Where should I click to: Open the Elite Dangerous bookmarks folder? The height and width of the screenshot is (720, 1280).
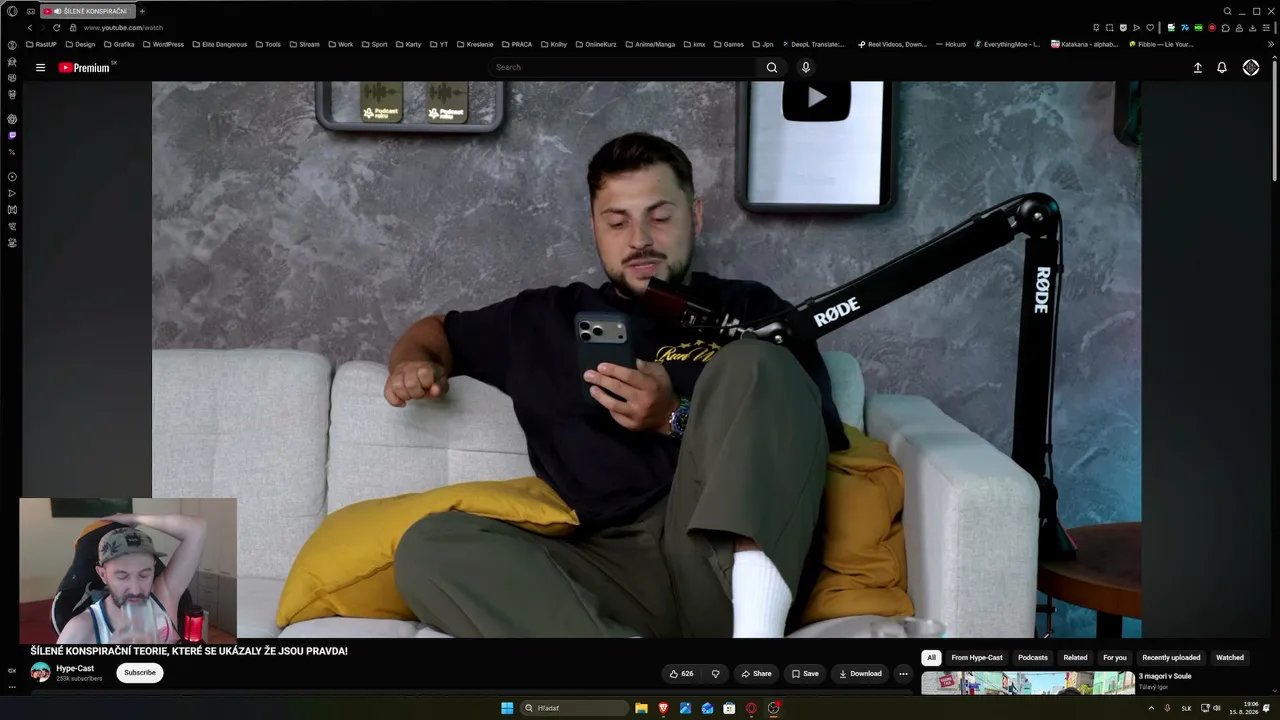click(x=219, y=44)
